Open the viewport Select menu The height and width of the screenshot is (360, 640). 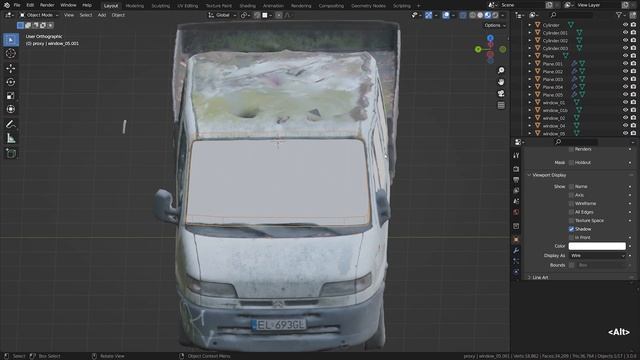click(86, 15)
